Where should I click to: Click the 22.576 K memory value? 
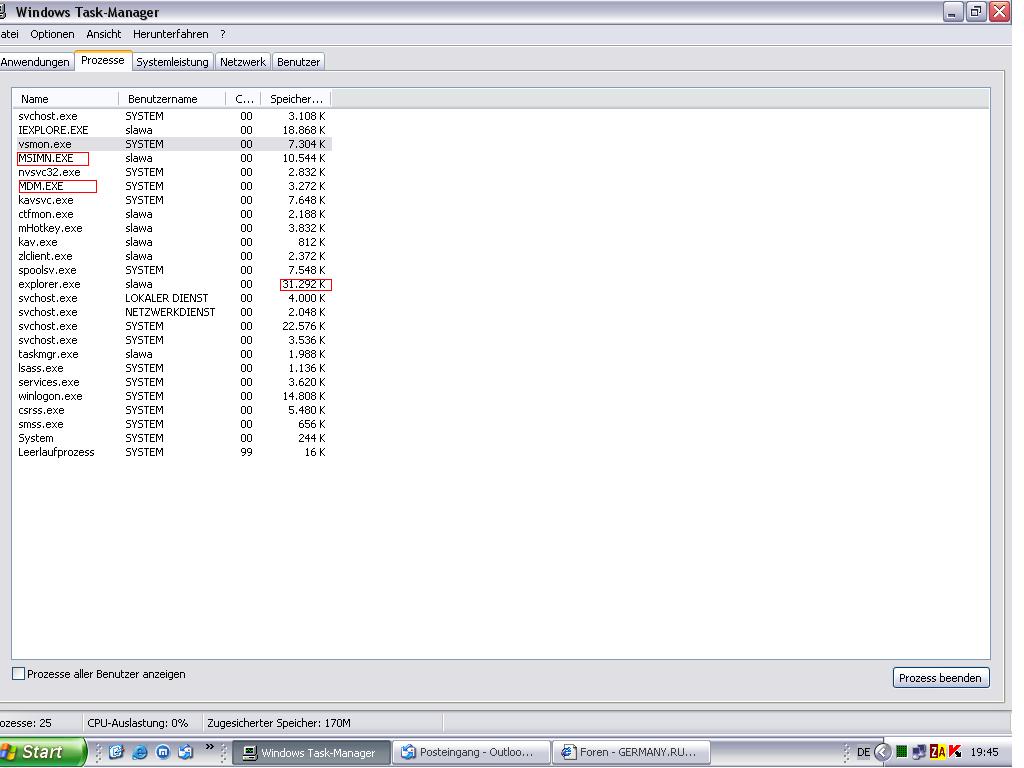click(x=304, y=326)
